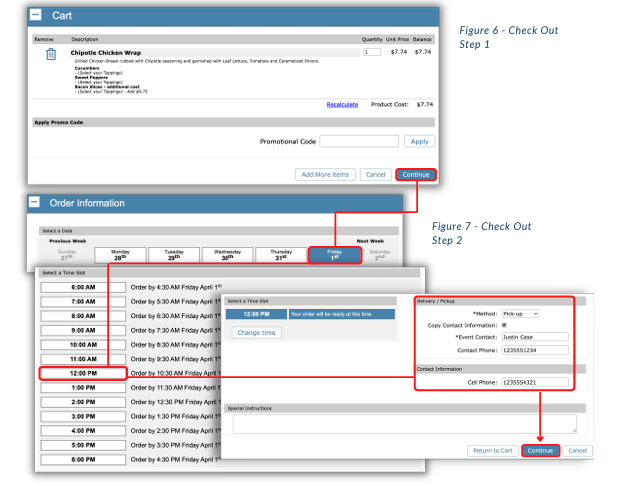
Task: Choose the 12:00 PM time slot
Action: 83,373
